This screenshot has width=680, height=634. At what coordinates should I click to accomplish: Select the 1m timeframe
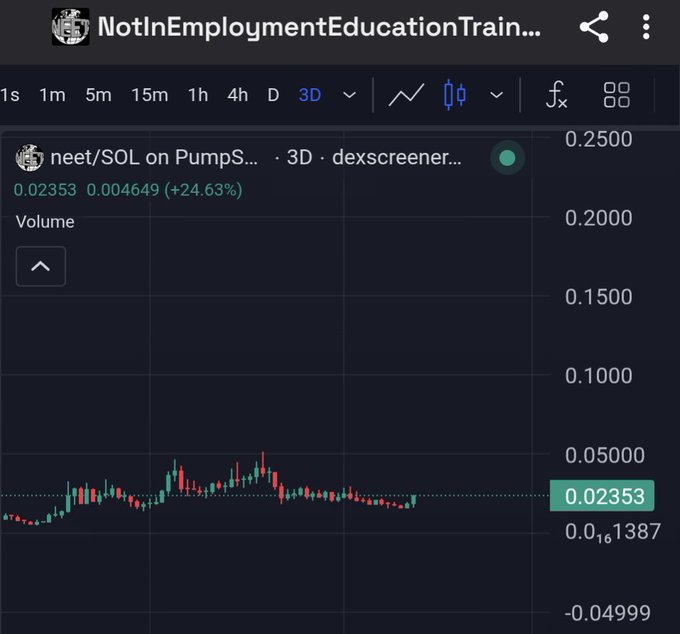[x=52, y=95]
